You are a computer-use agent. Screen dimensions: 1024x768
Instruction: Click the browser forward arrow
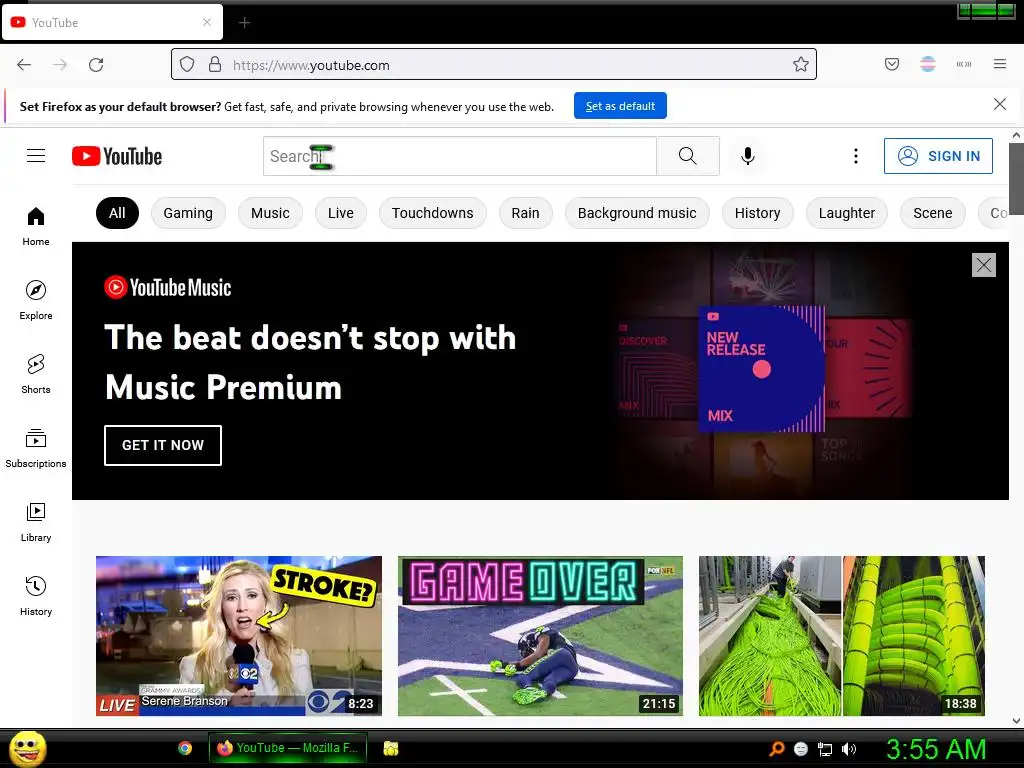click(60, 65)
